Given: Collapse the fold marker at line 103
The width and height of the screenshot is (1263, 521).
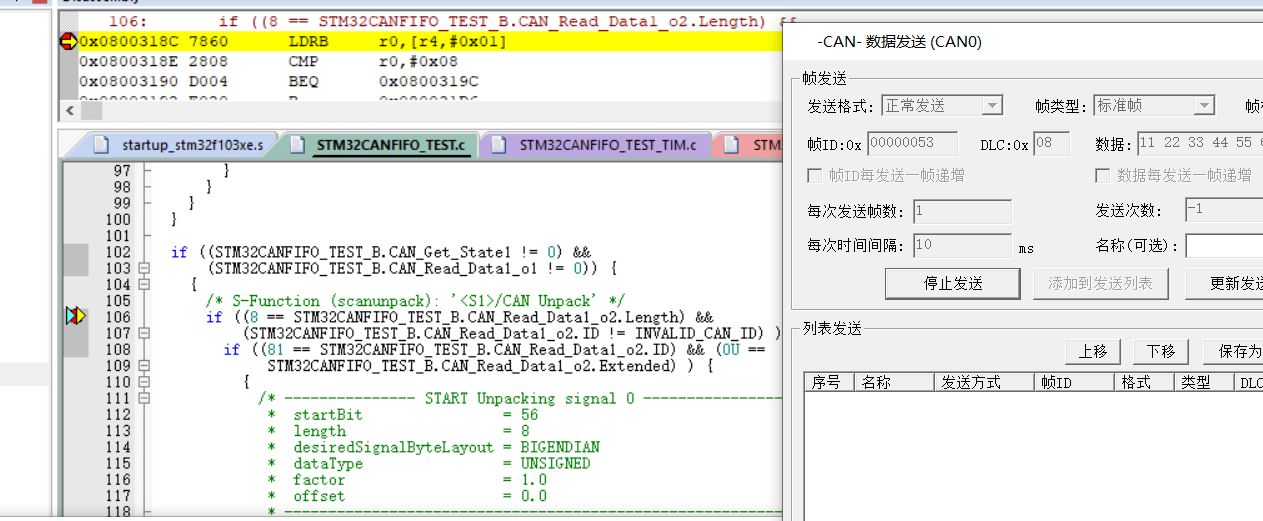Looking at the screenshot, I should click(144, 268).
